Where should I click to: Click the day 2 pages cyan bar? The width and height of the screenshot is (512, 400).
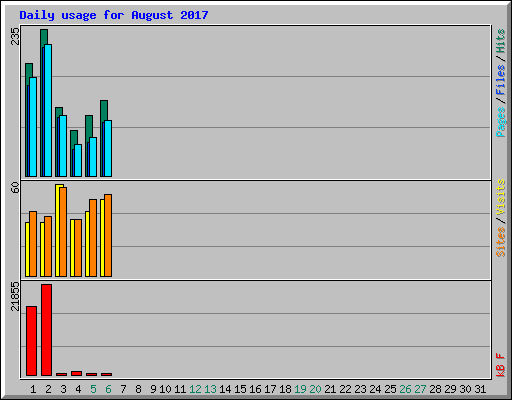48,110
